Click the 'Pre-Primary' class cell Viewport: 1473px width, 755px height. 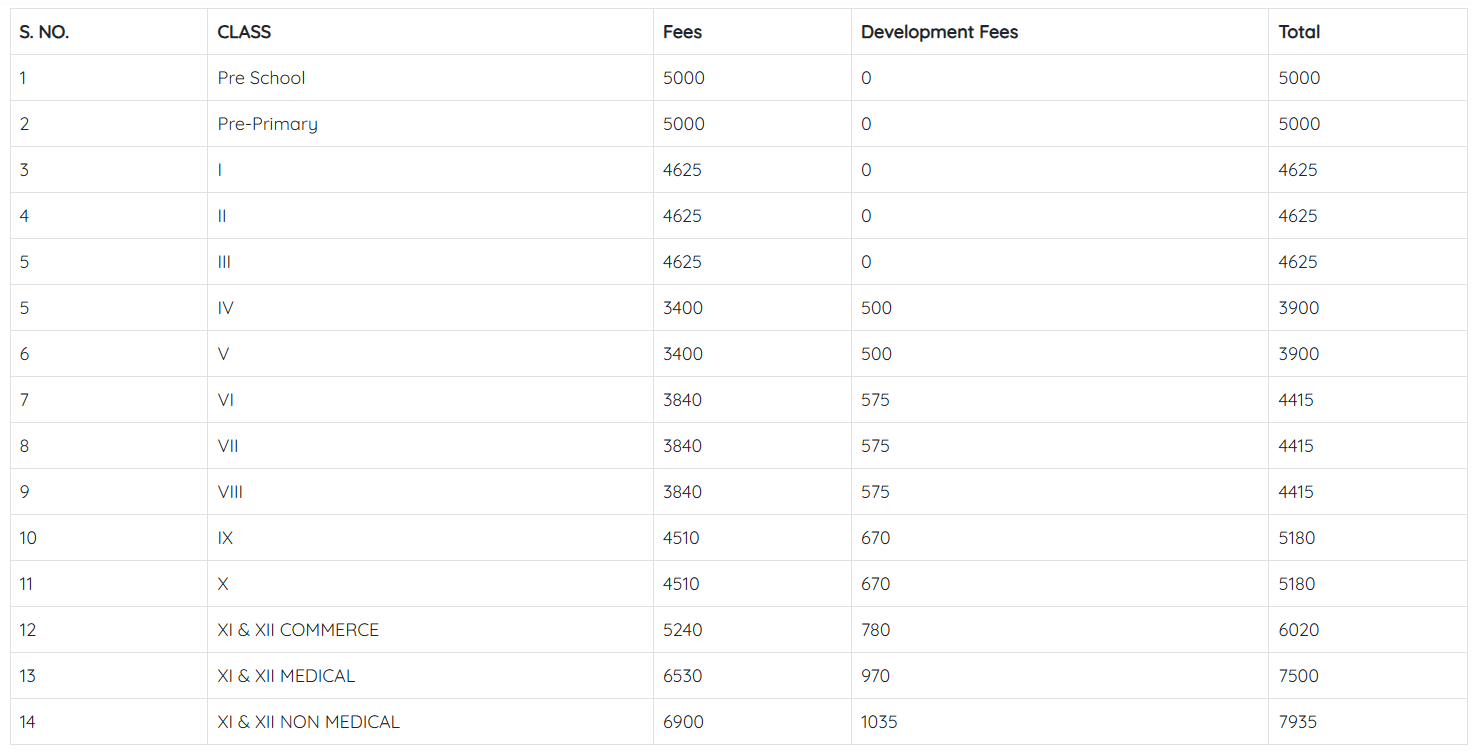click(267, 124)
